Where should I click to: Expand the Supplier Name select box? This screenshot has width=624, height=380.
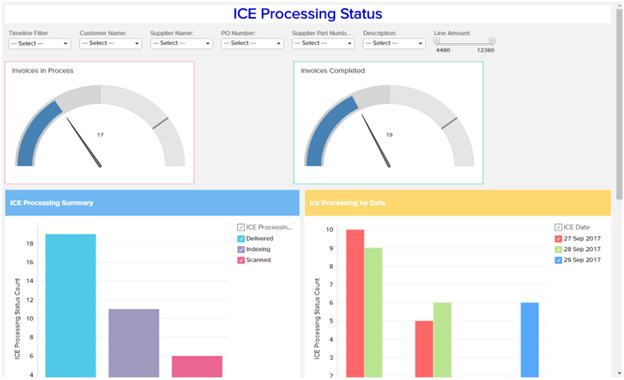coord(181,43)
